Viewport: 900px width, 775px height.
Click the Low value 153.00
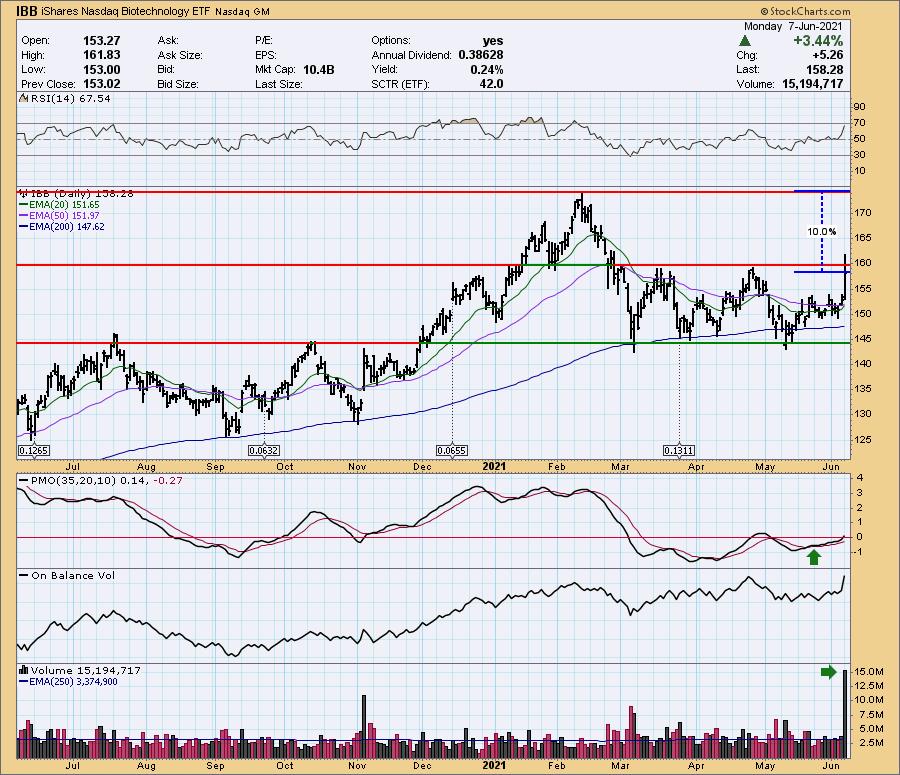(102, 69)
